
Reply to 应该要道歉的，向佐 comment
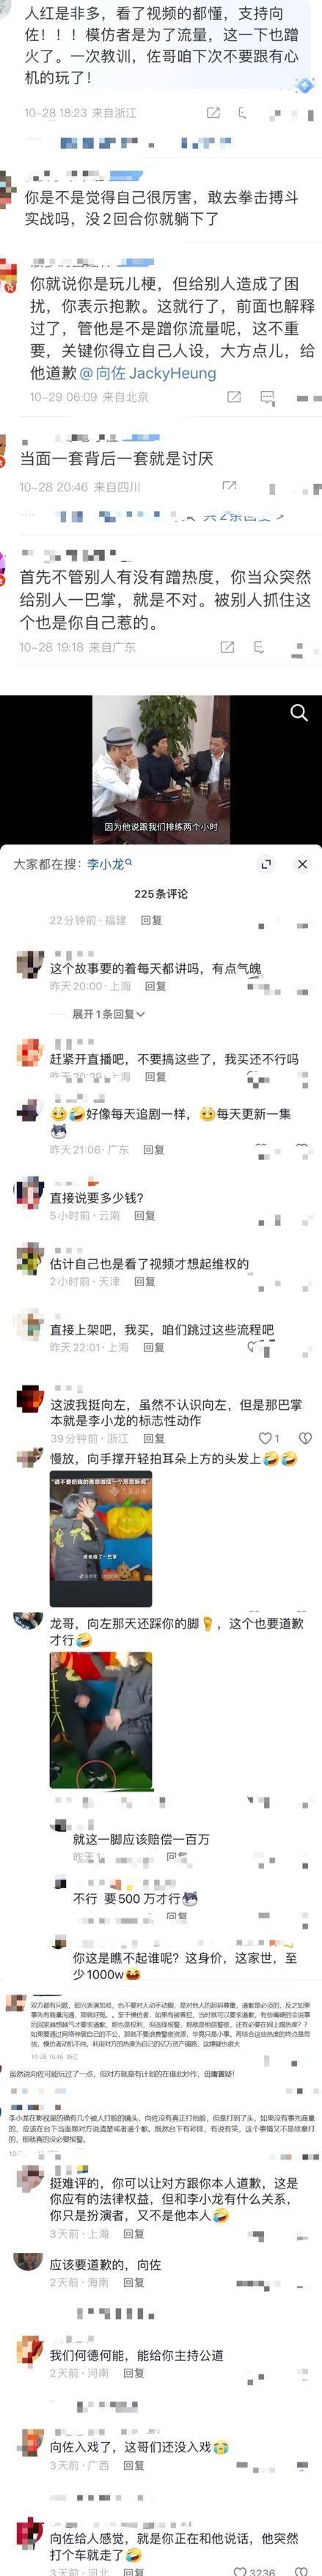[x=134, y=2283]
